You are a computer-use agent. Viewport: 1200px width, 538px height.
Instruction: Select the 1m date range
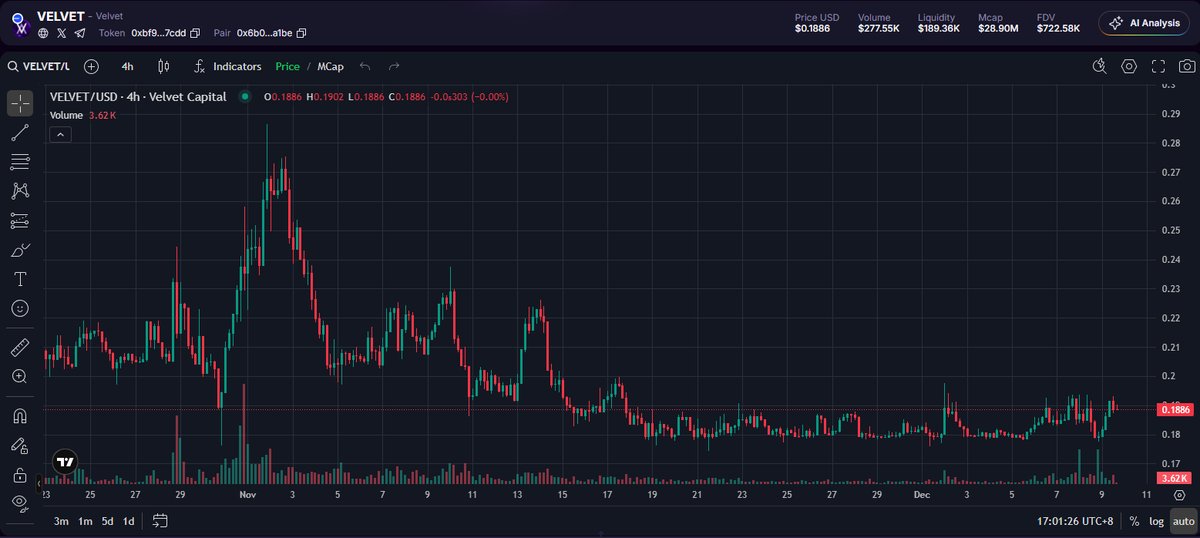pyautogui.click(x=85, y=521)
